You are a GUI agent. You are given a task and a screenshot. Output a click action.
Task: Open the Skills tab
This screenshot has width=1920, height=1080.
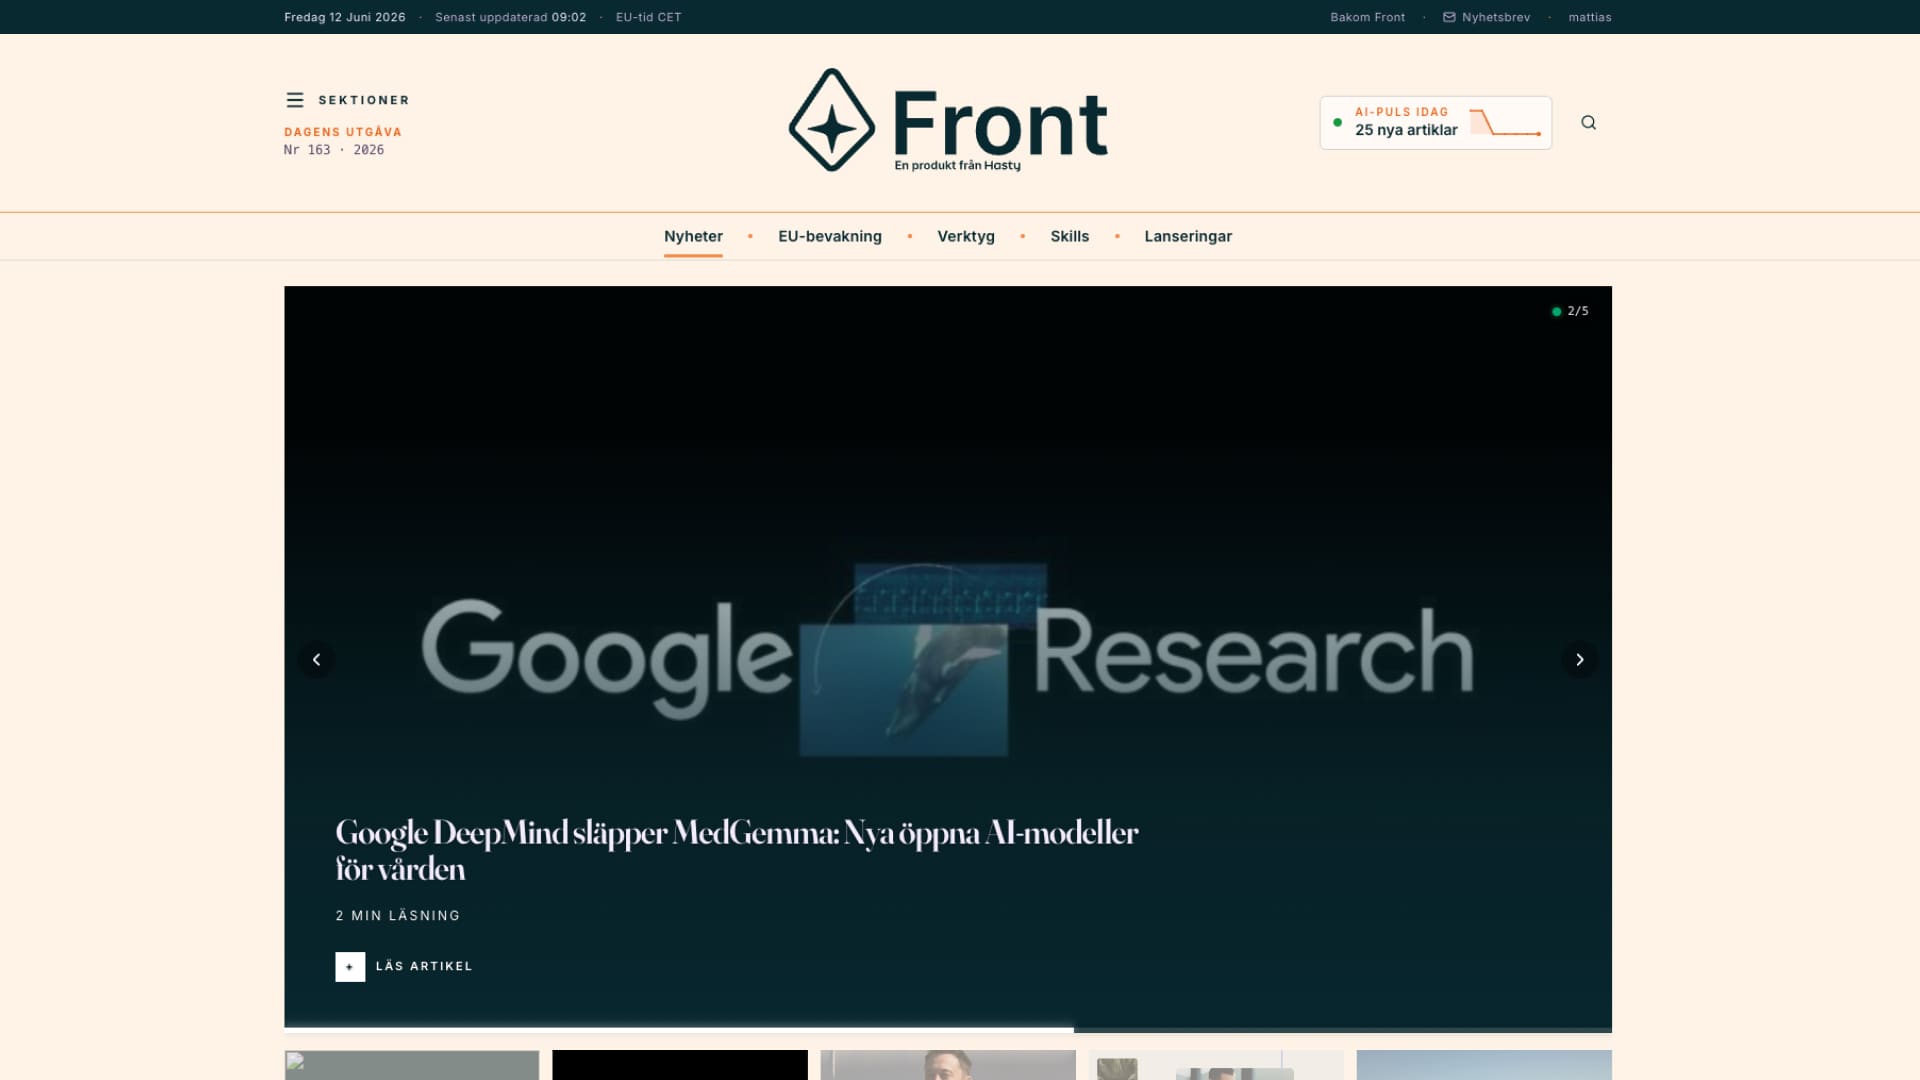tap(1069, 236)
